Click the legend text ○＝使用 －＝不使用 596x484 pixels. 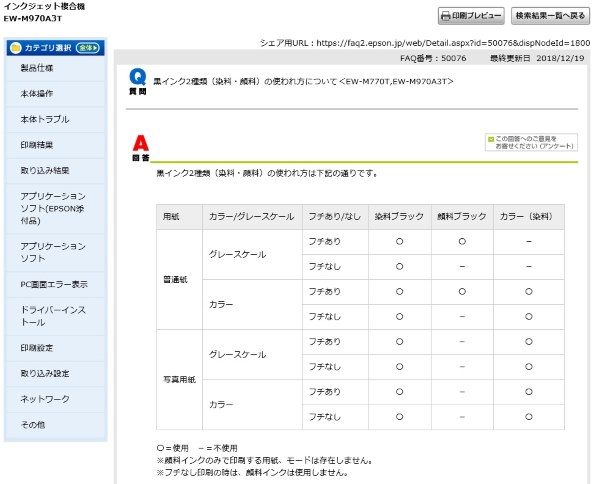tap(197, 448)
